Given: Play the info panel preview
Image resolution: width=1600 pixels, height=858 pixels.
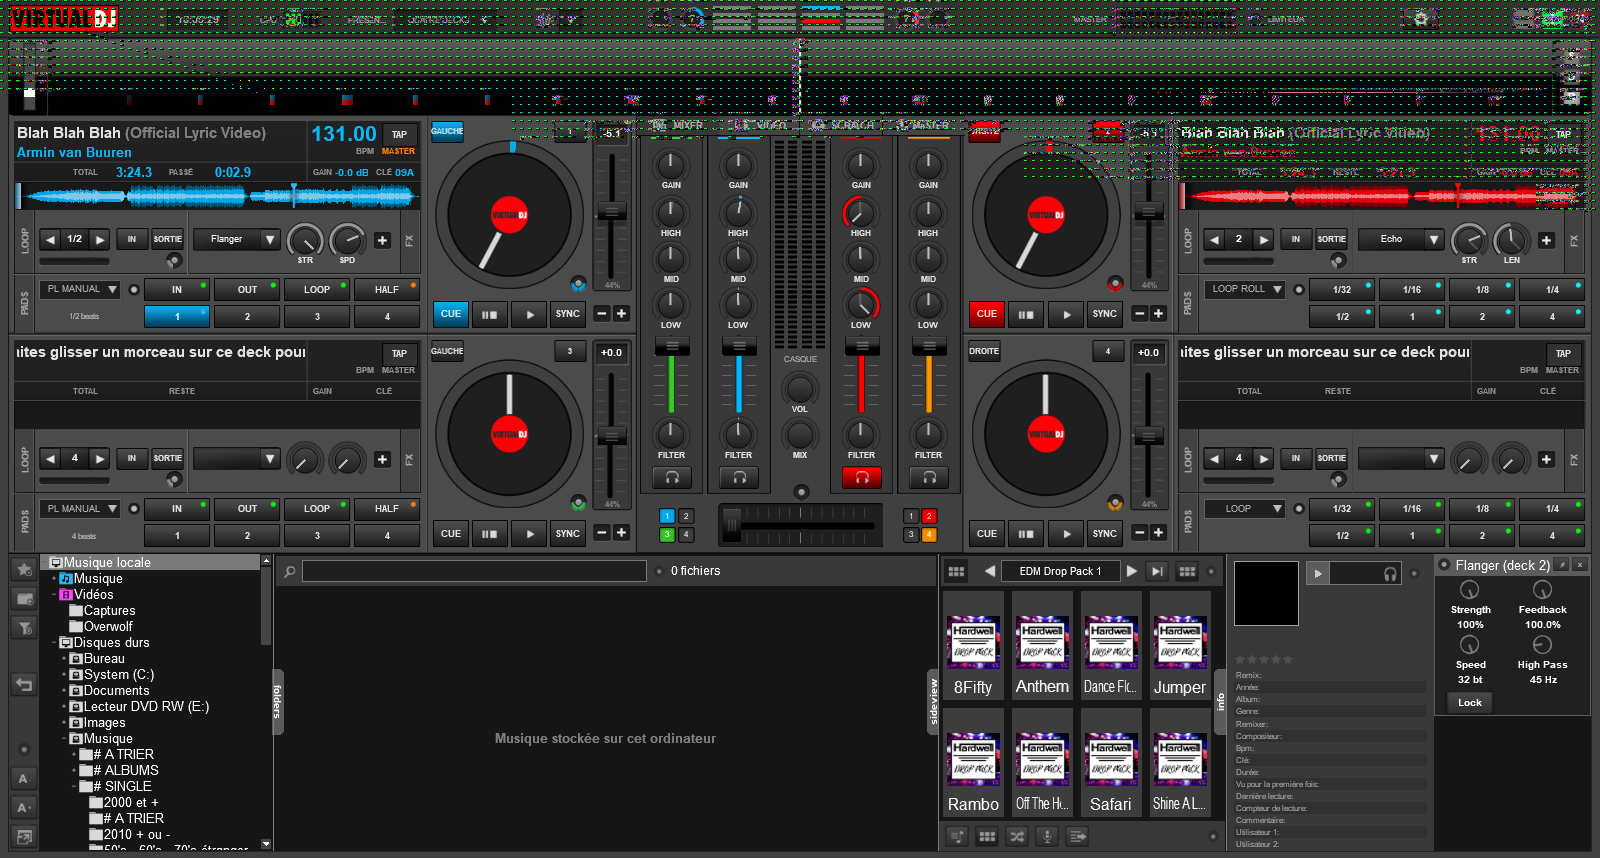Looking at the screenshot, I should (1318, 573).
